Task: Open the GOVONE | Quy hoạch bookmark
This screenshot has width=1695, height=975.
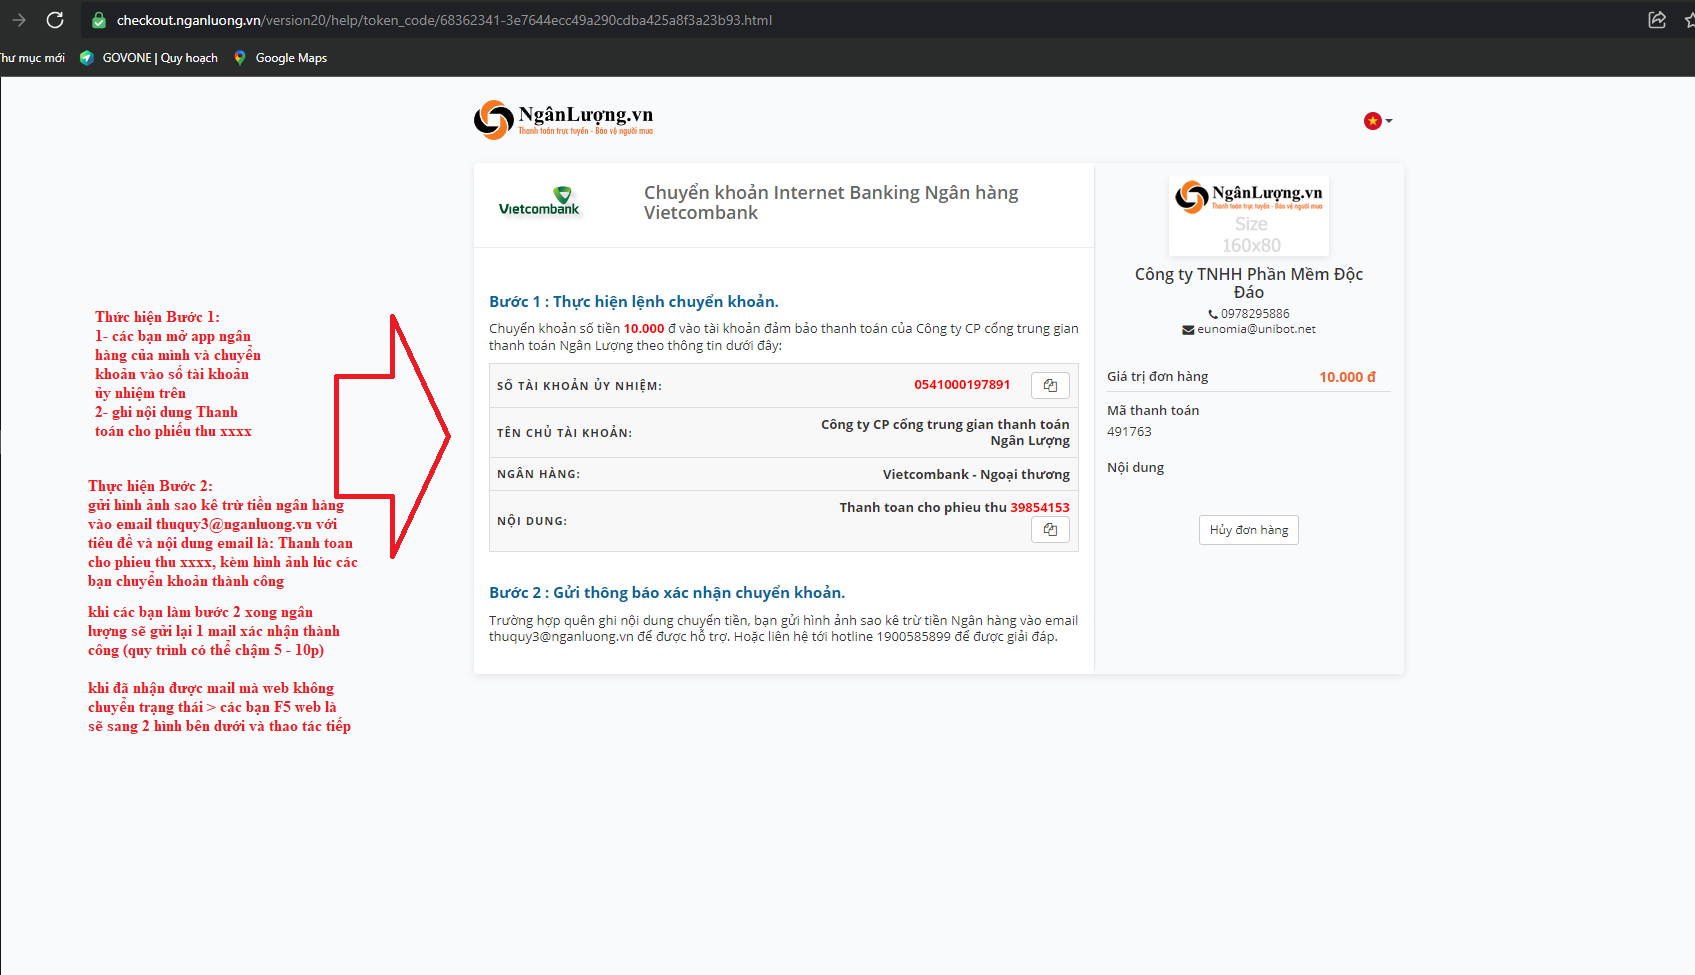Action: [x=148, y=58]
